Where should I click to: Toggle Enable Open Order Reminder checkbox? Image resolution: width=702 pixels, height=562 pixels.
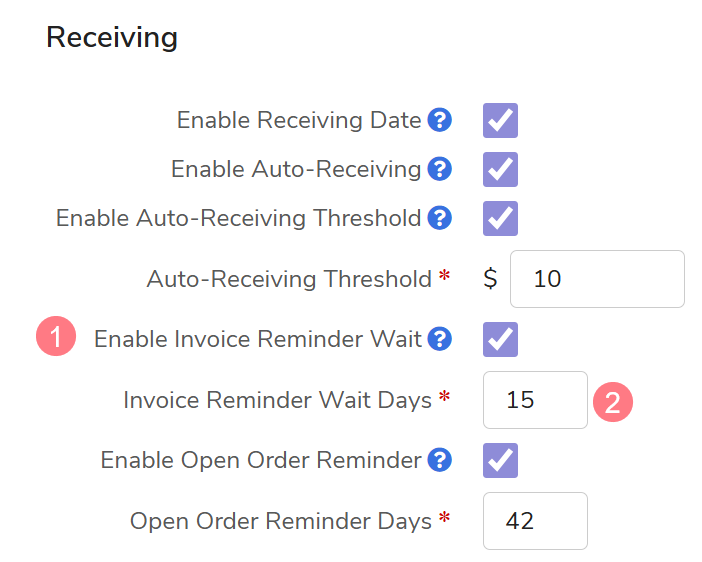coord(500,460)
